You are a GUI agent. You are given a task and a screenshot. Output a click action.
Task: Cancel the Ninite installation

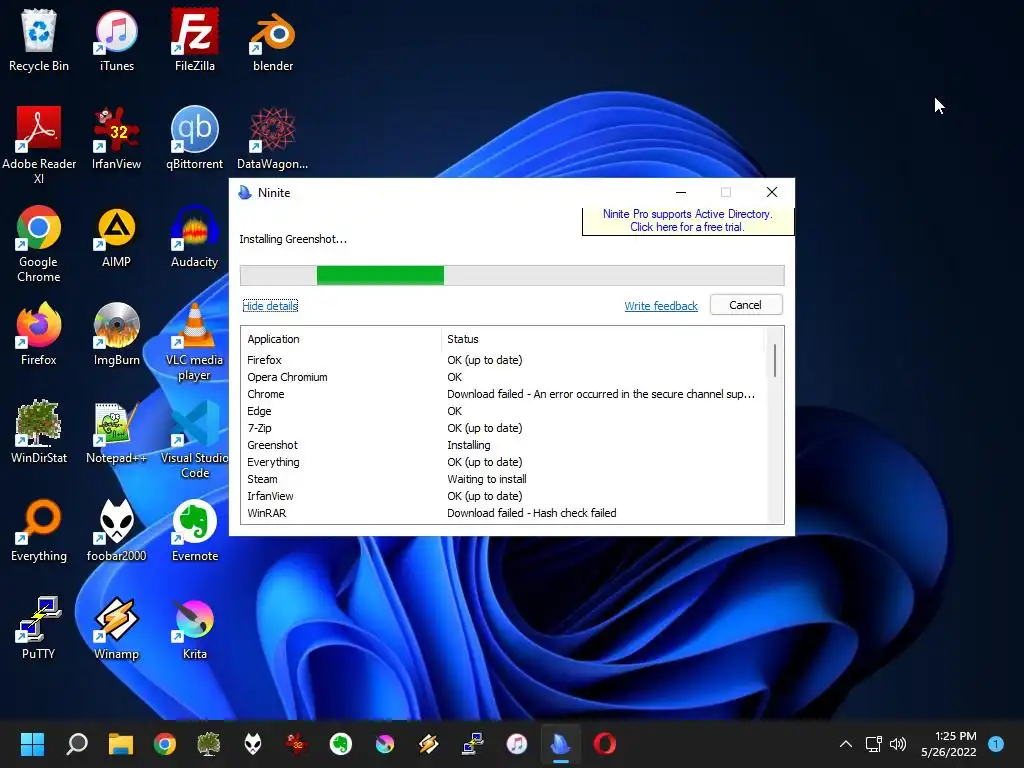point(746,305)
